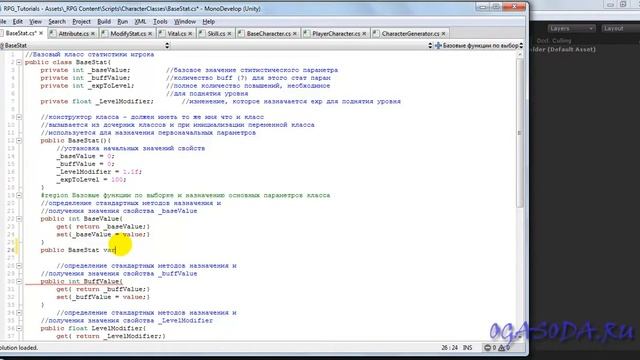Click the cursor position 26:24 in status bar
The height and width of the screenshot is (360, 640).
coord(449,348)
